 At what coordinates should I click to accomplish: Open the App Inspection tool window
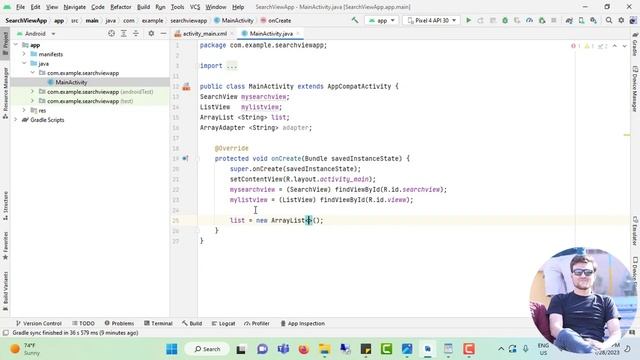(302, 323)
